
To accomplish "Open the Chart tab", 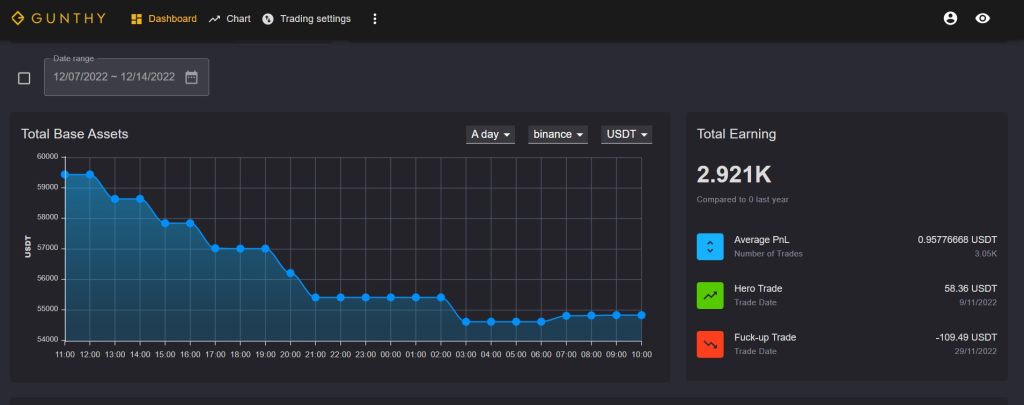I will (x=229, y=19).
